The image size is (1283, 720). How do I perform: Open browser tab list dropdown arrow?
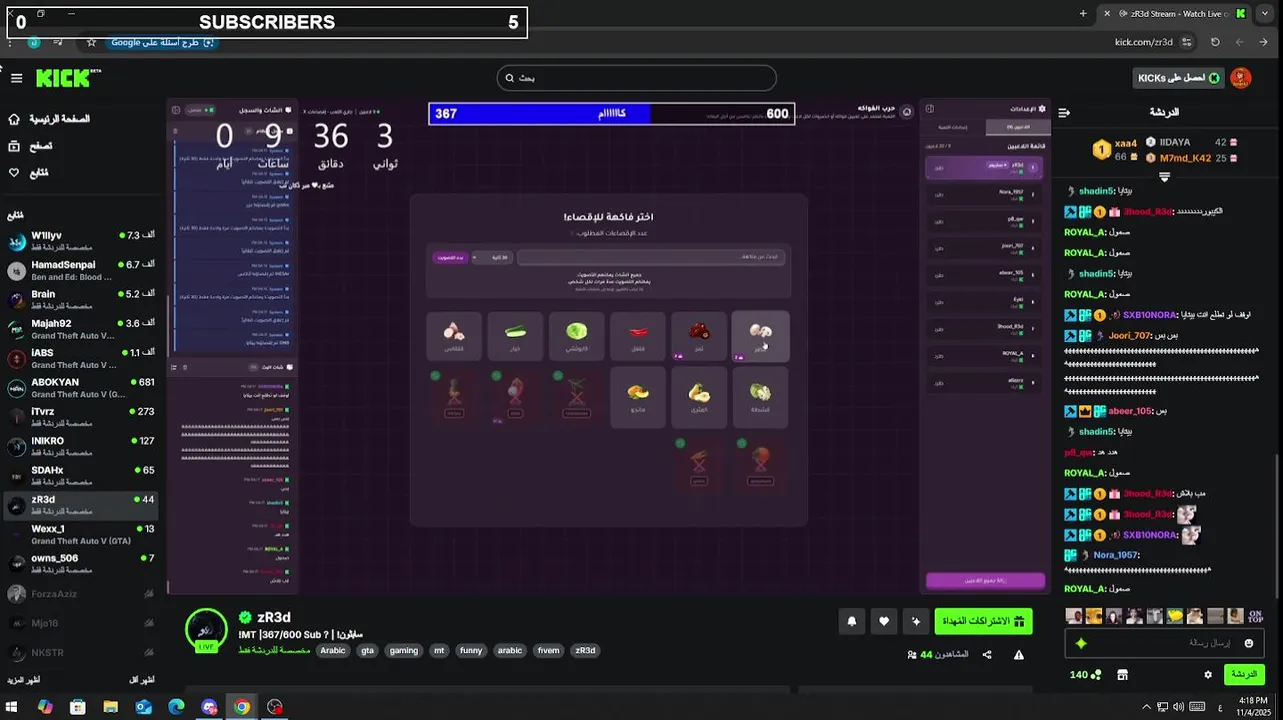coord(1264,13)
